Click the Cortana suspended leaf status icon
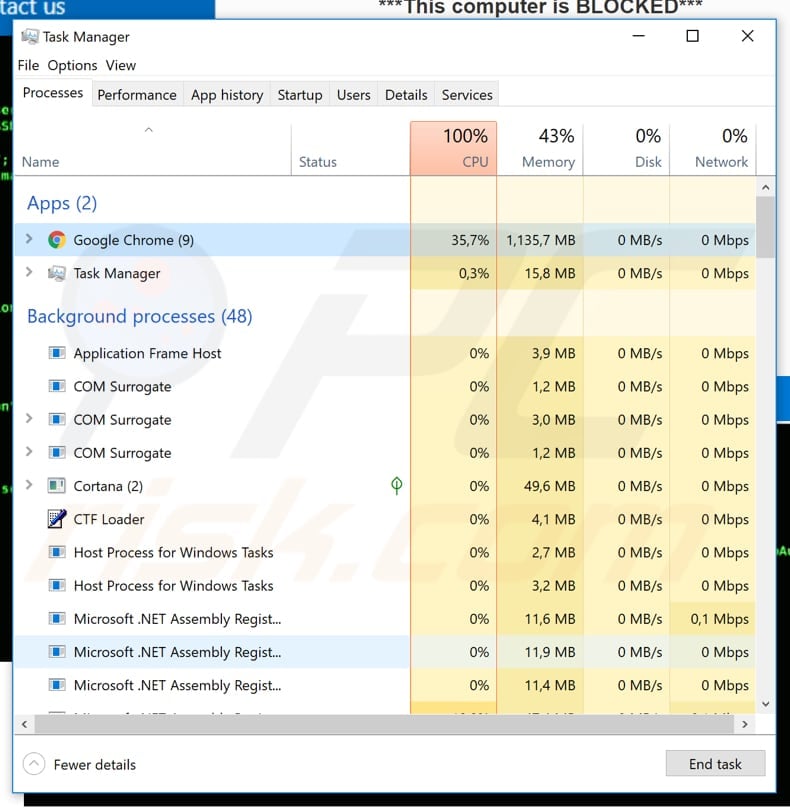Viewport: 790px width, 809px height. (x=396, y=486)
